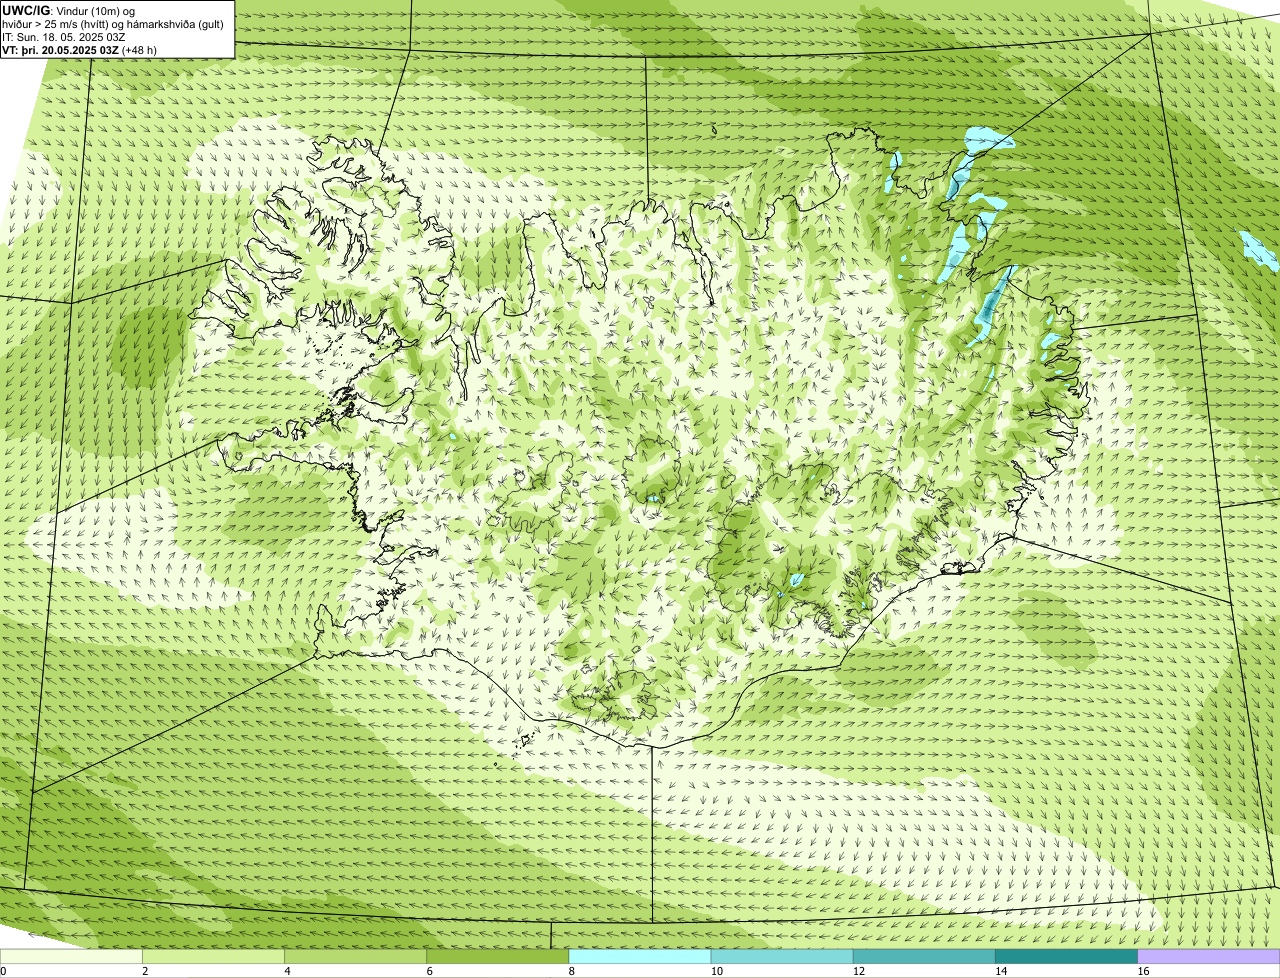Select the light green 2–4 m/s swatch
Viewport: 1280px width, 978px height.
[x=214, y=956]
